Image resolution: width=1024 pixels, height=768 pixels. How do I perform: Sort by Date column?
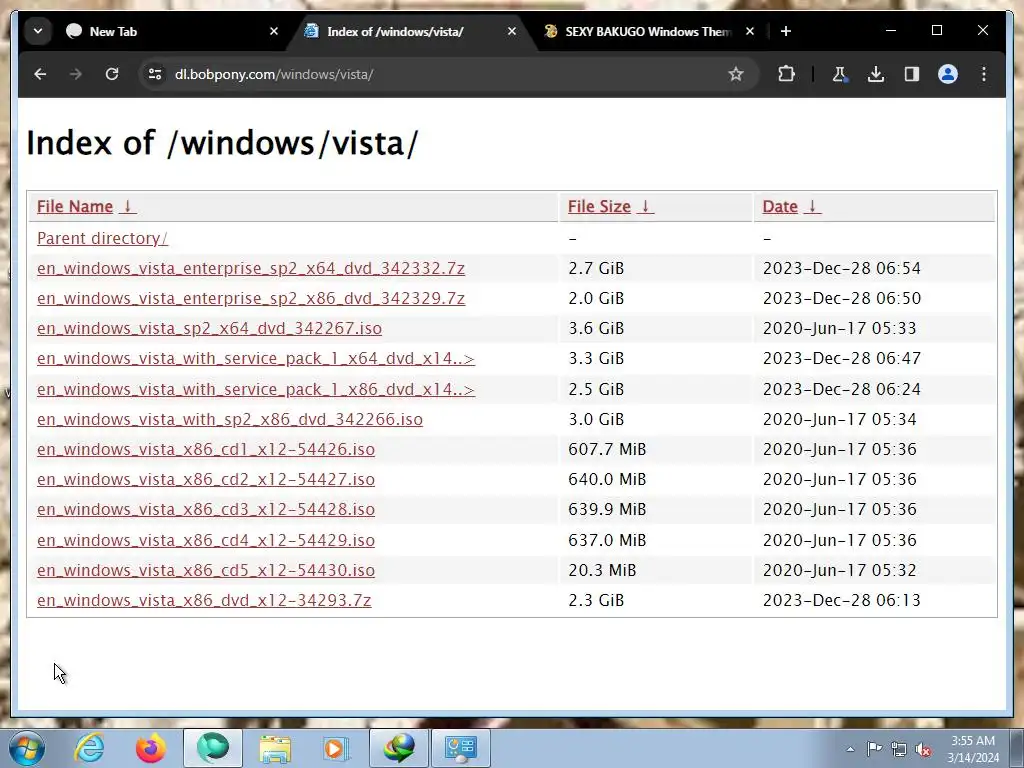click(x=780, y=206)
